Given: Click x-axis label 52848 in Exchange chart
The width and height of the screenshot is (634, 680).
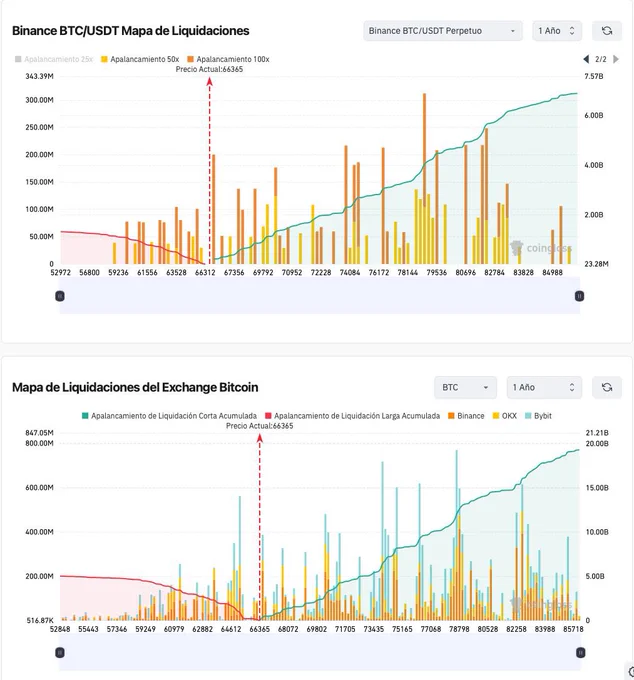Looking at the screenshot, I should [x=60, y=629].
